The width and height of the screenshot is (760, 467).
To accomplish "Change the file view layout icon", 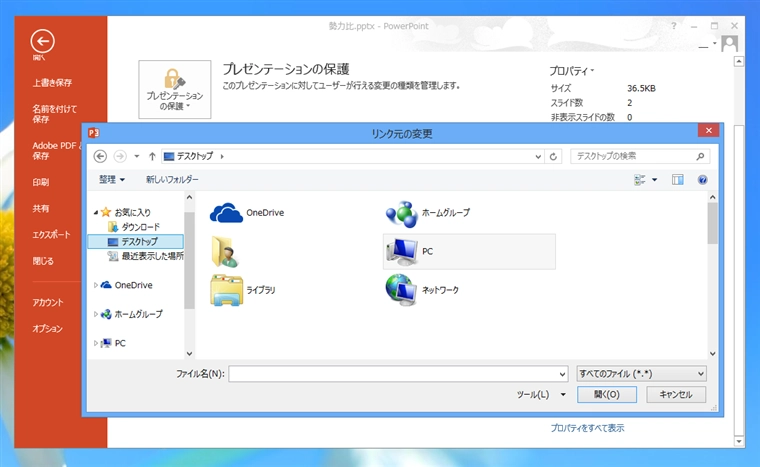I will point(640,180).
